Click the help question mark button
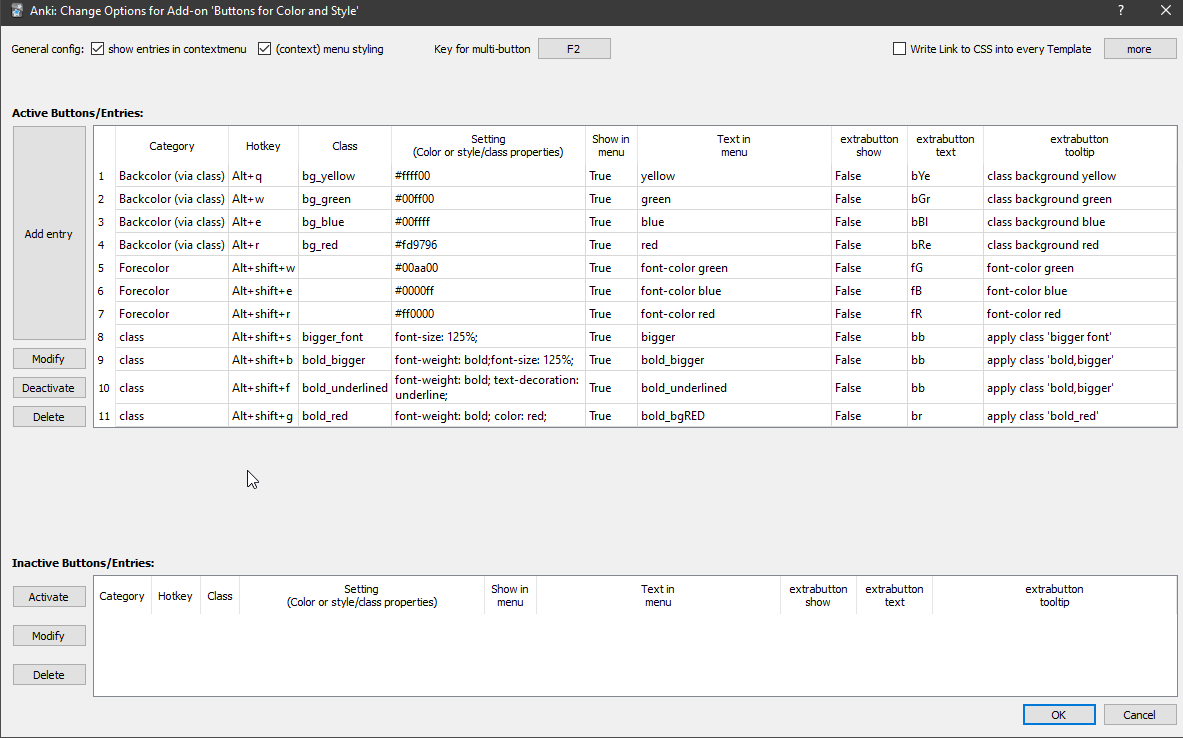 click(1119, 11)
